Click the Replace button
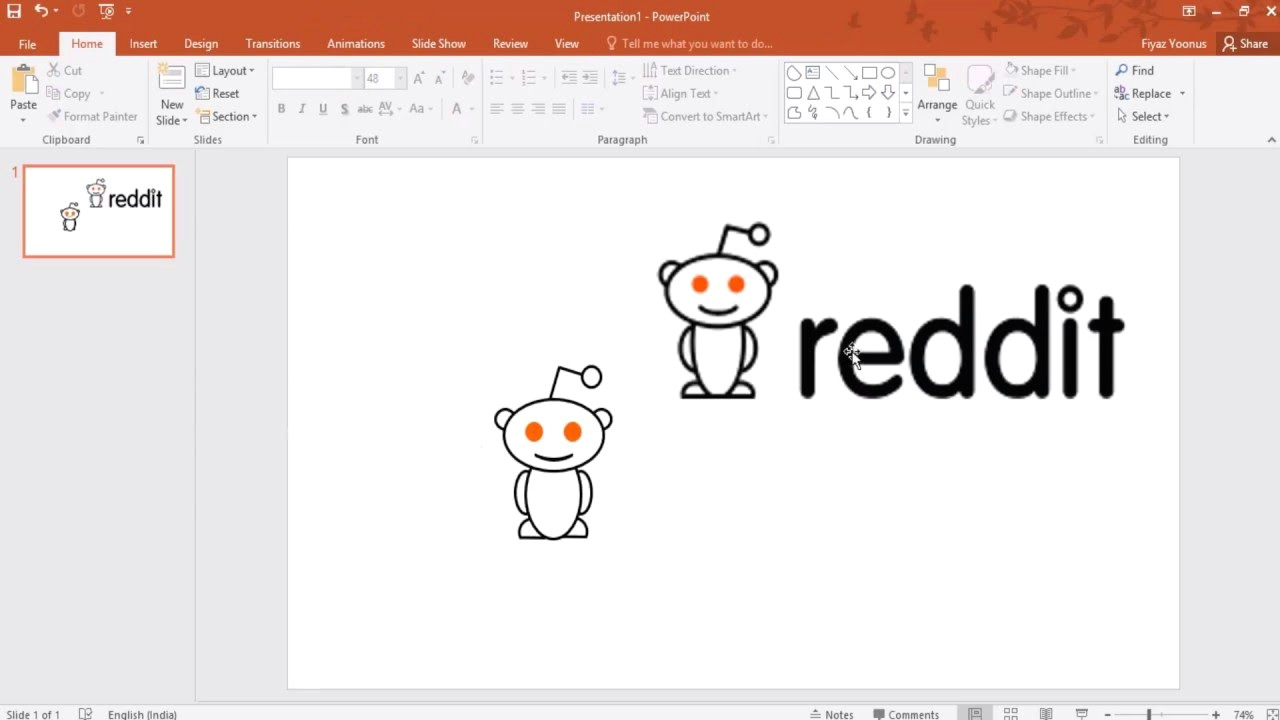1280x720 pixels. click(x=1150, y=93)
